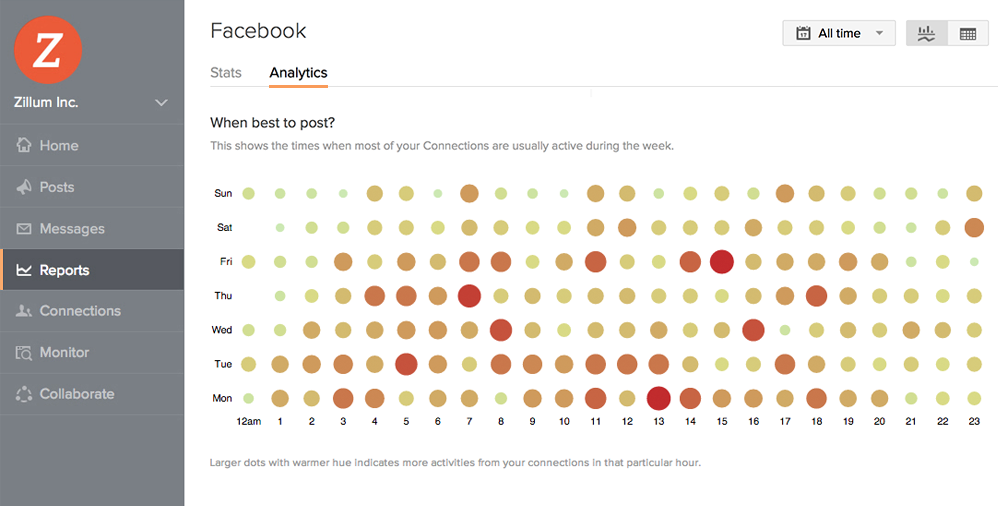
Task: Click the Monitor search icon
Action: pyautogui.click(x=24, y=353)
